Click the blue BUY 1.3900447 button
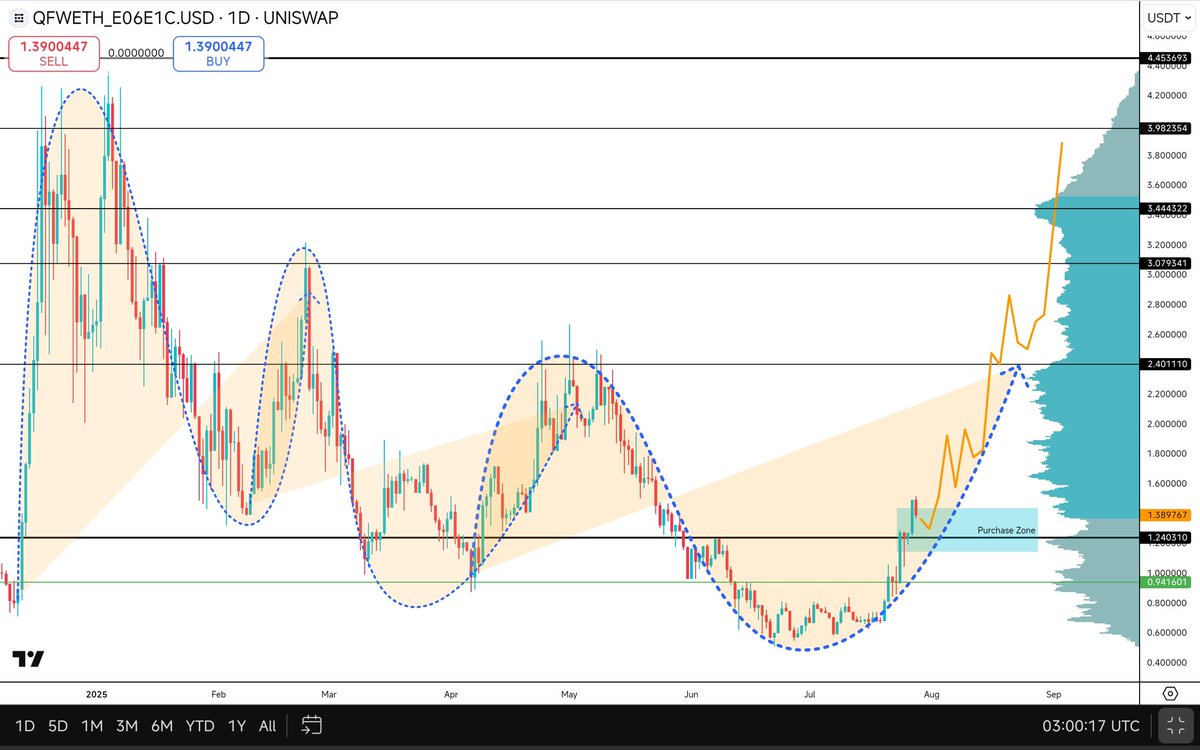The width and height of the screenshot is (1200, 750). click(218, 54)
